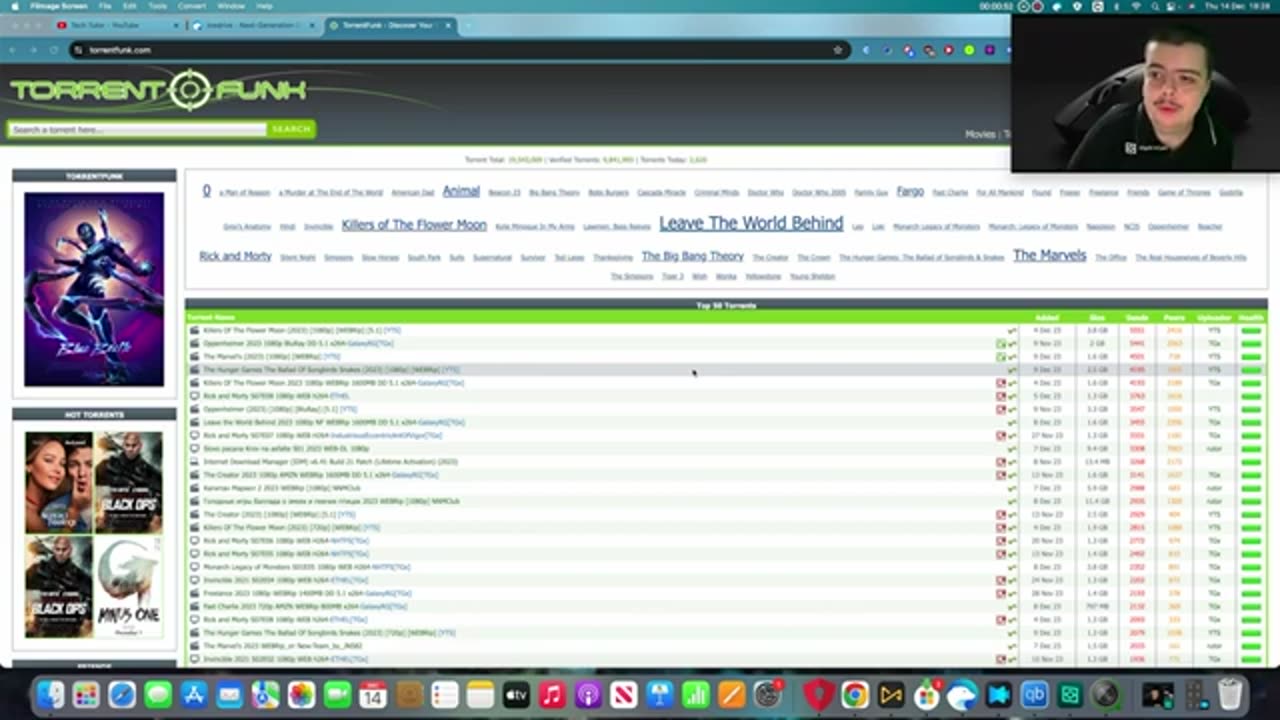Focus the Search a torrent field
The image size is (1280, 720).
138,129
